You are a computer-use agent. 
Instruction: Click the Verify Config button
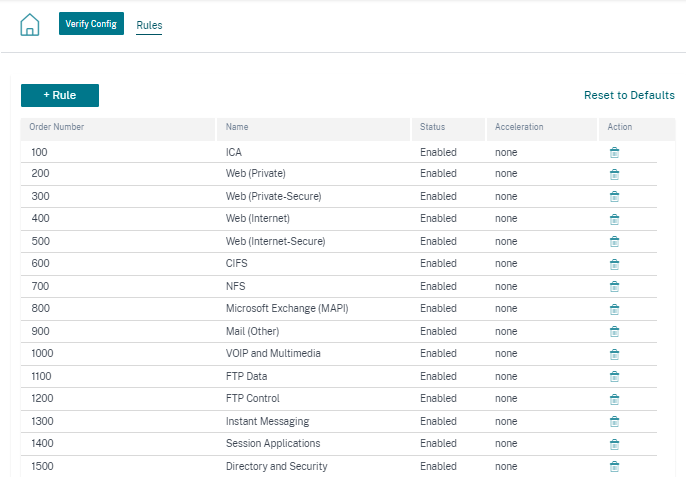tap(91, 24)
